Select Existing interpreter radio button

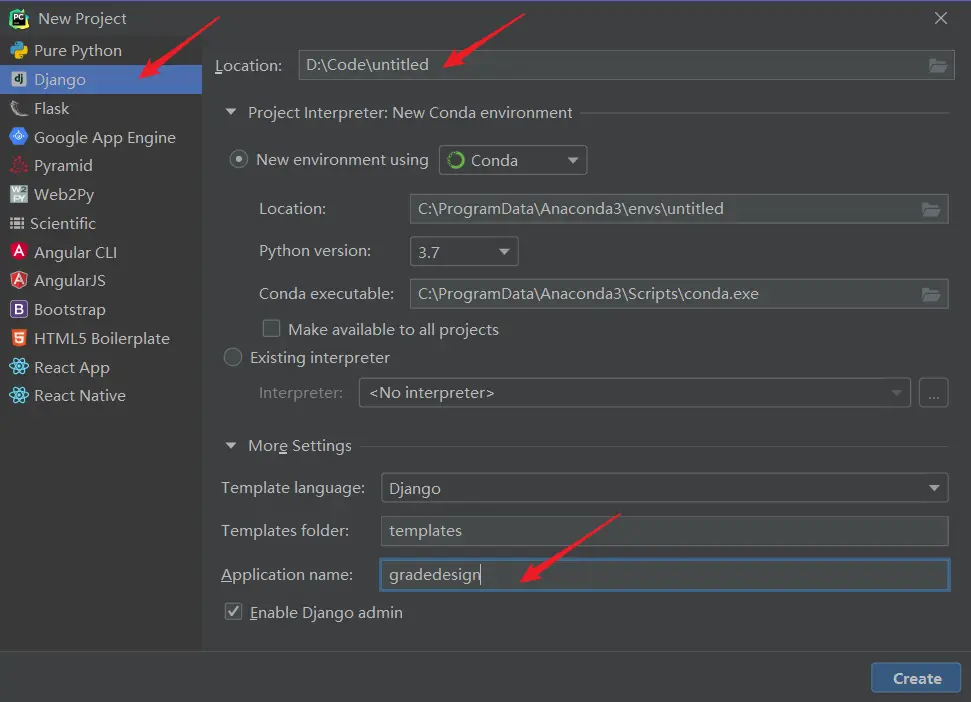233,357
